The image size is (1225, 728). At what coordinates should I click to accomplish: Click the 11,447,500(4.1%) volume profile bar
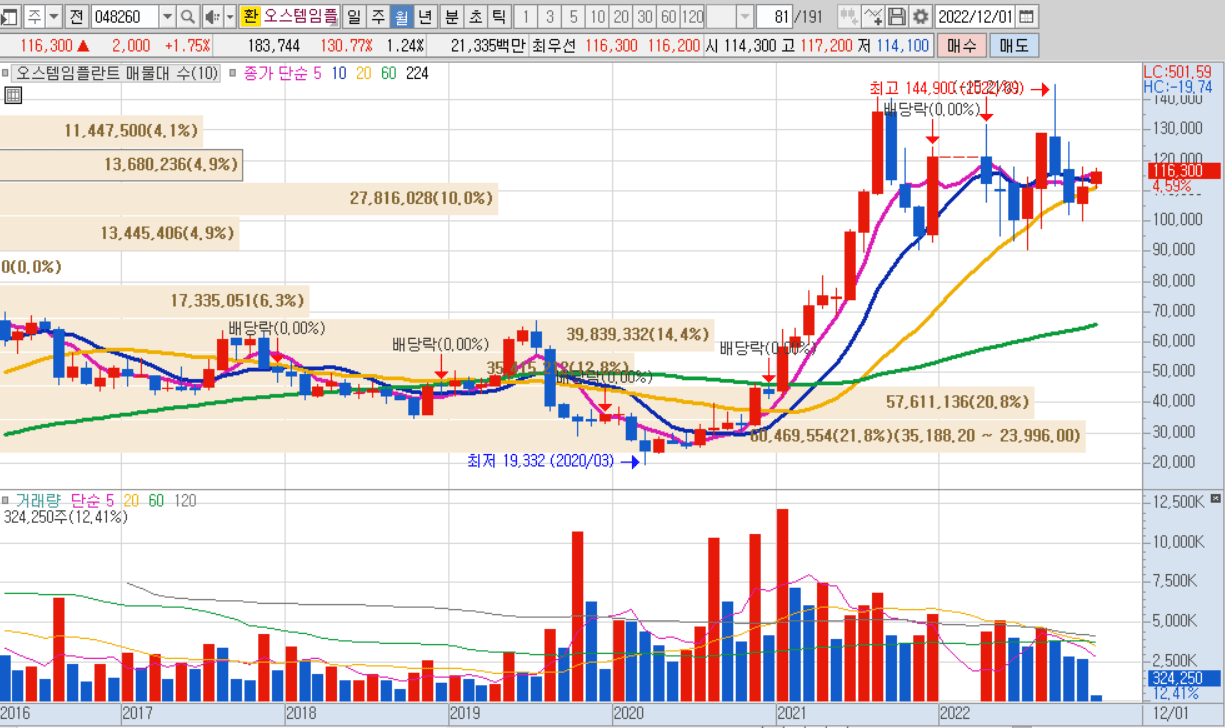point(102,130)
